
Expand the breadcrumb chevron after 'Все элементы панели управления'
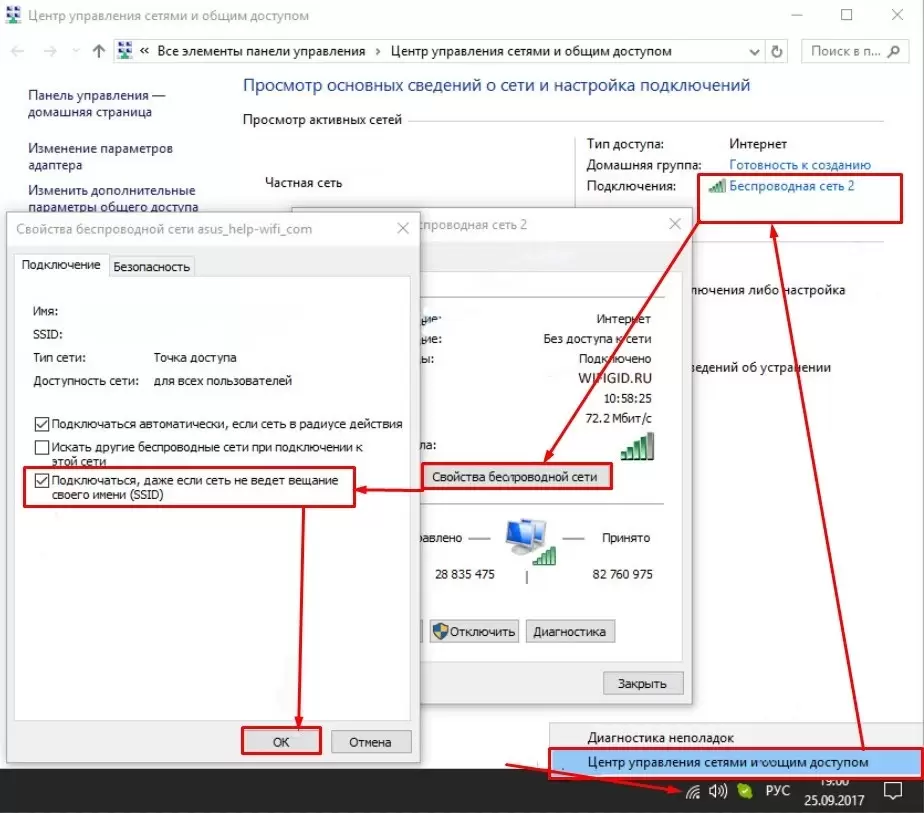coord(376,51)
